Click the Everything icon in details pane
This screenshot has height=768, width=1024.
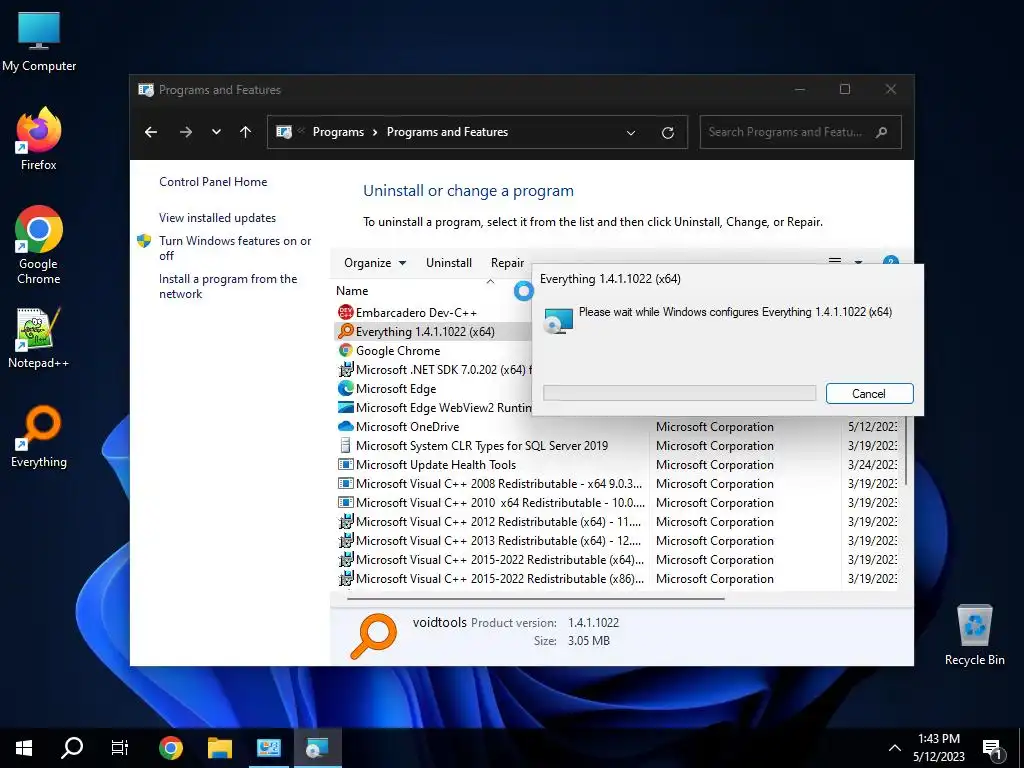[373, 635]
